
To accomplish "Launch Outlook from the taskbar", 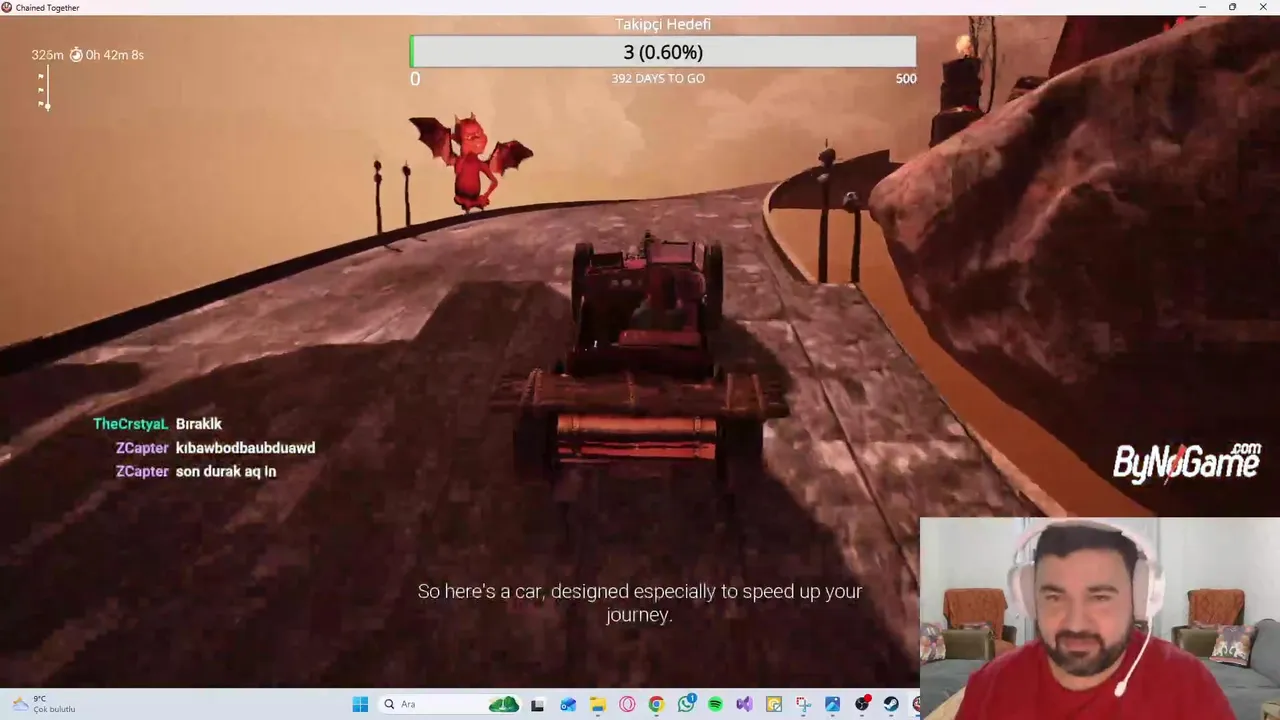I will [568, 704].
